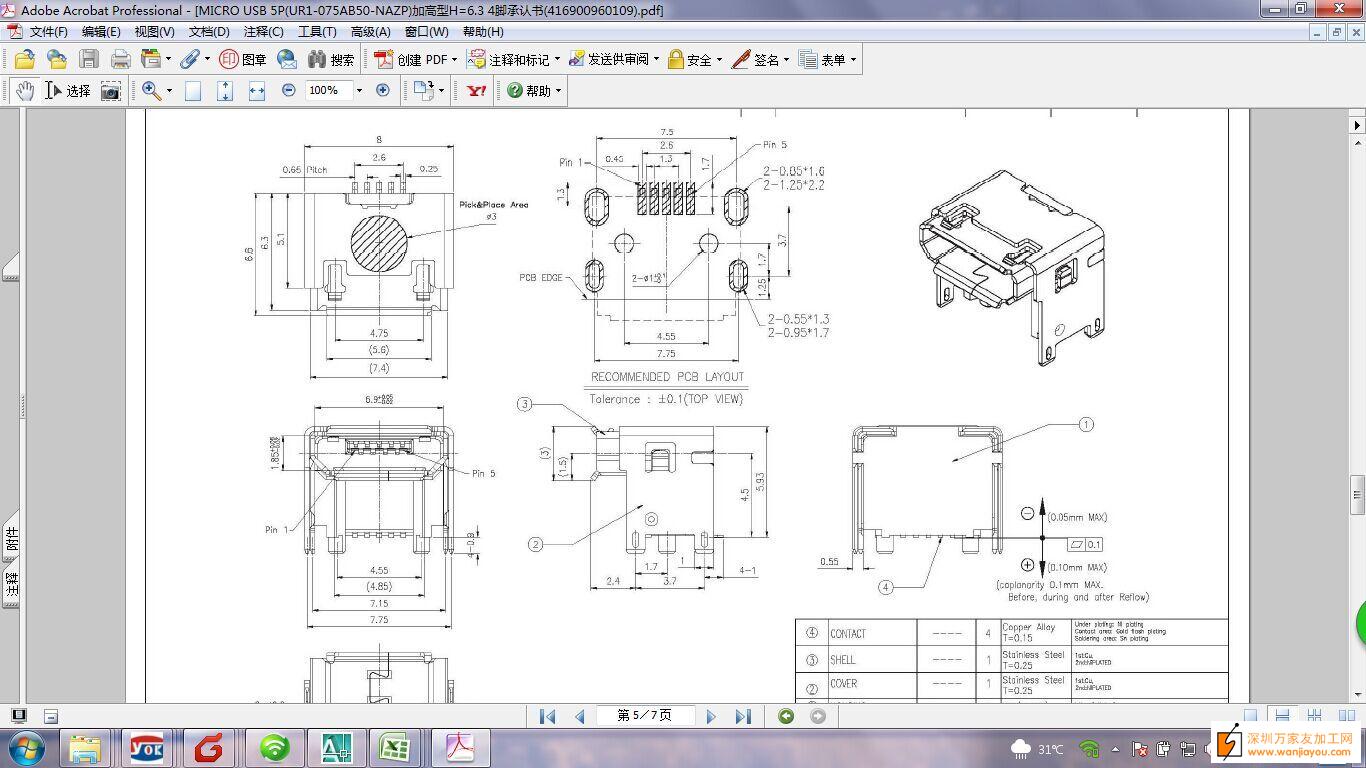Click the Print icon in toolbar
Screen dimensions: 1366x768
tap(120, 60)
